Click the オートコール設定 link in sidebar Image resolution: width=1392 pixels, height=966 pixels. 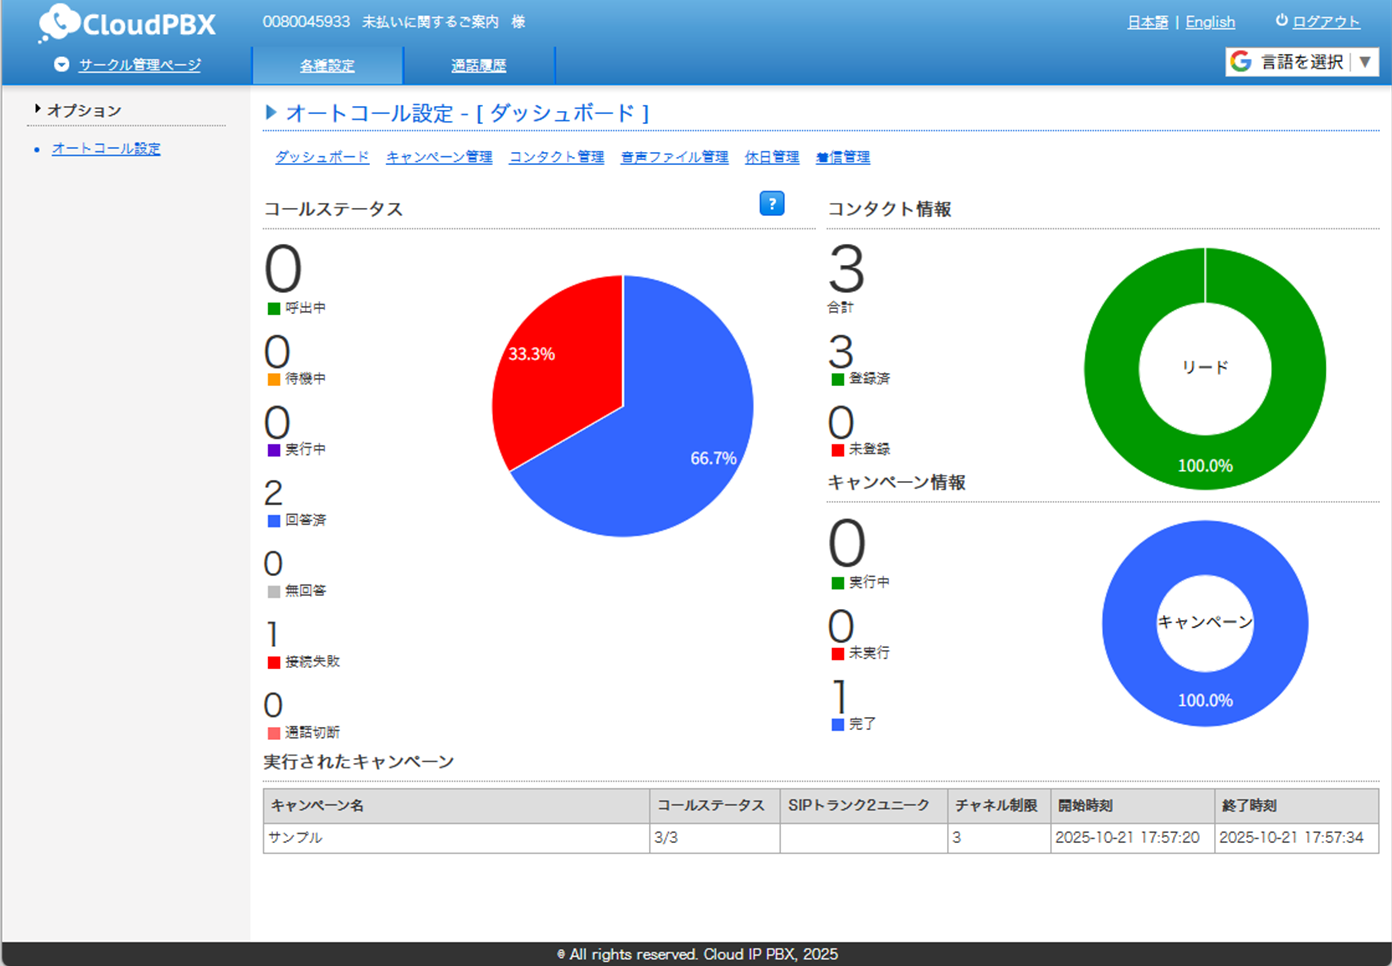click(x=104, y=147)
